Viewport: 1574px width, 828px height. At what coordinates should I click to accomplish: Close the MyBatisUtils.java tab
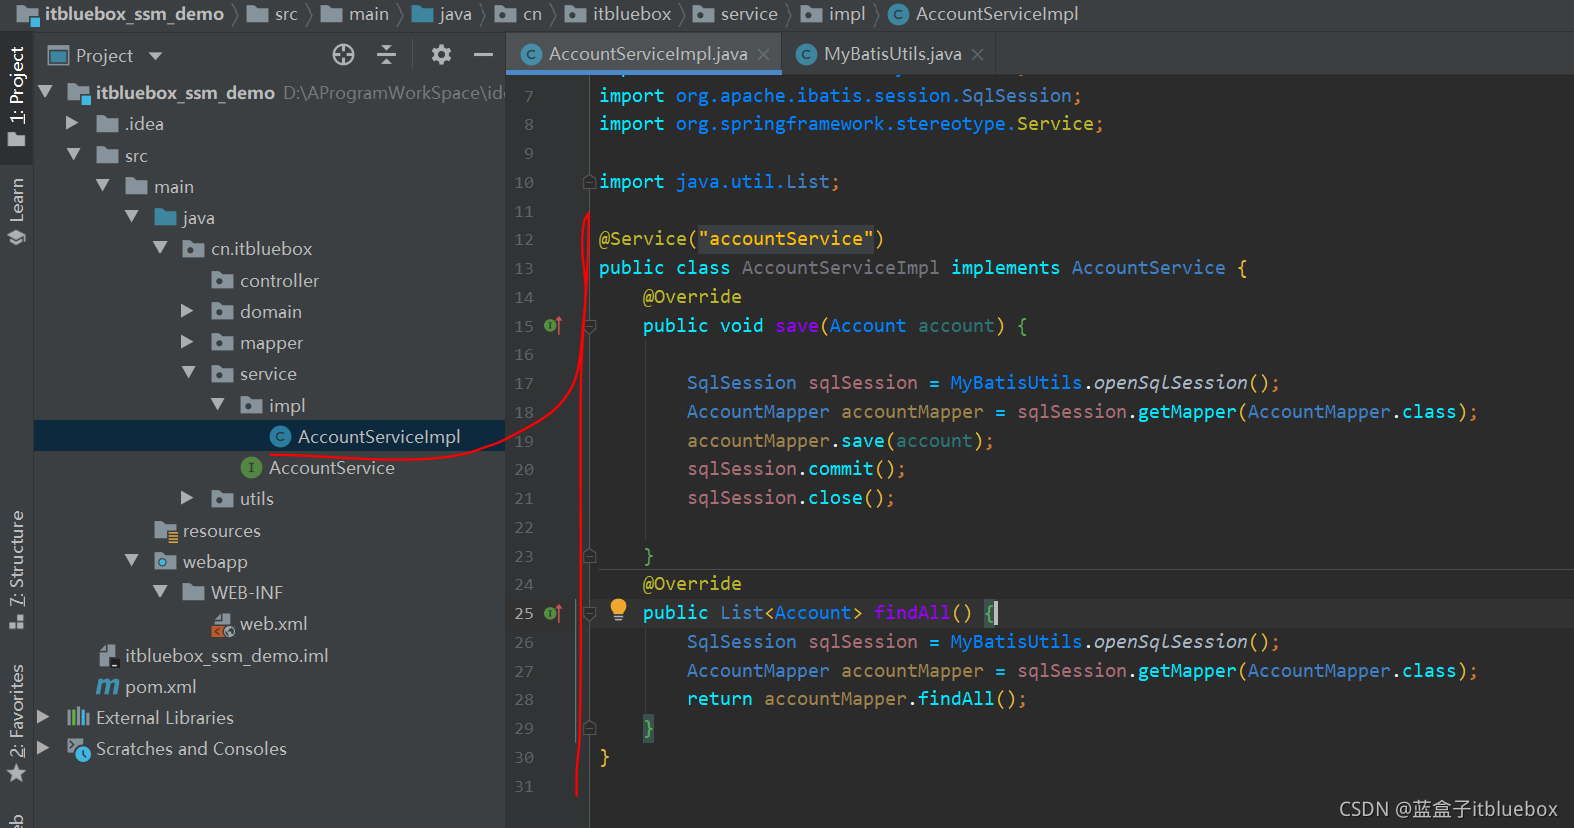[x=978, y=54]
